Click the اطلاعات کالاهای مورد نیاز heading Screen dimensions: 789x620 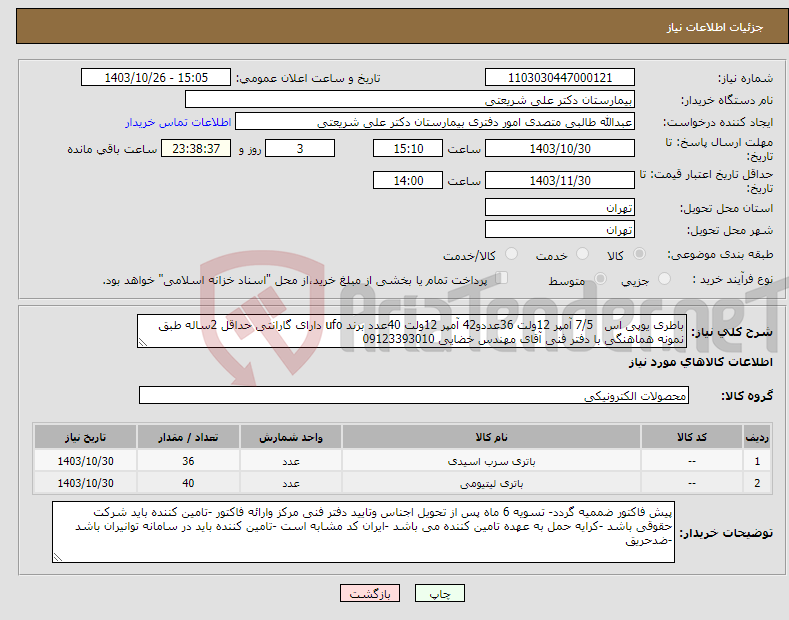coord(700,362)
